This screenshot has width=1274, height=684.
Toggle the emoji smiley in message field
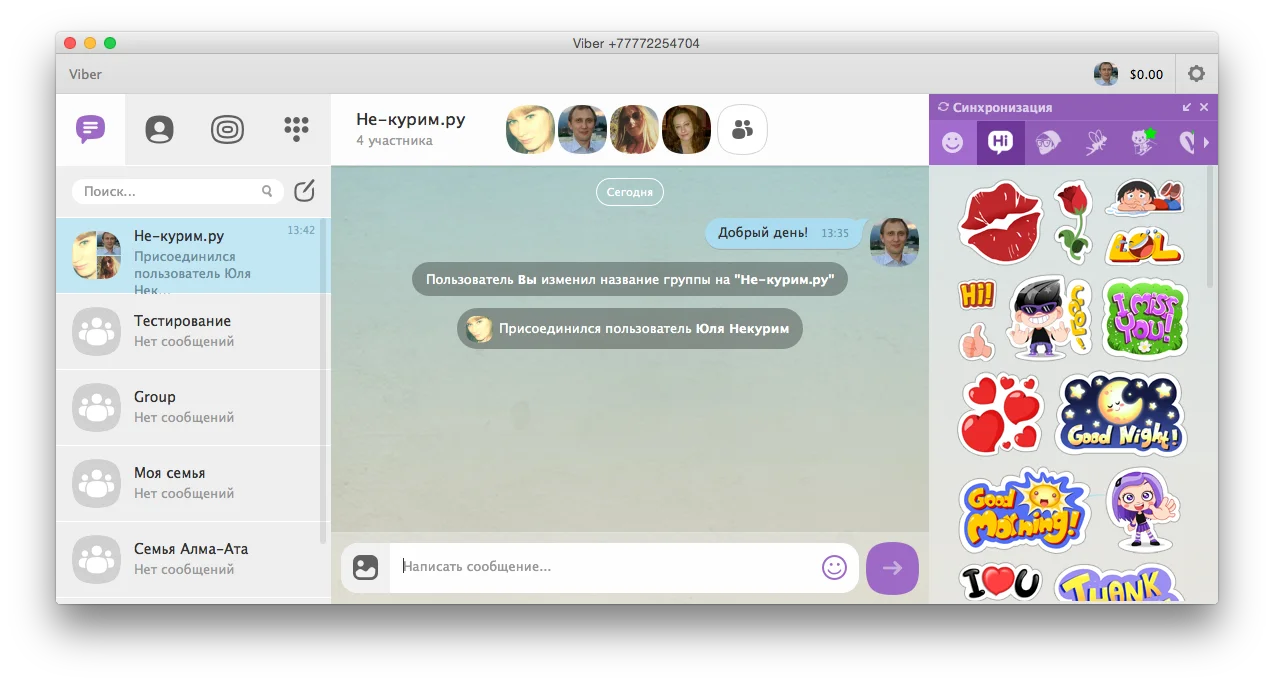tap(834, 567)
